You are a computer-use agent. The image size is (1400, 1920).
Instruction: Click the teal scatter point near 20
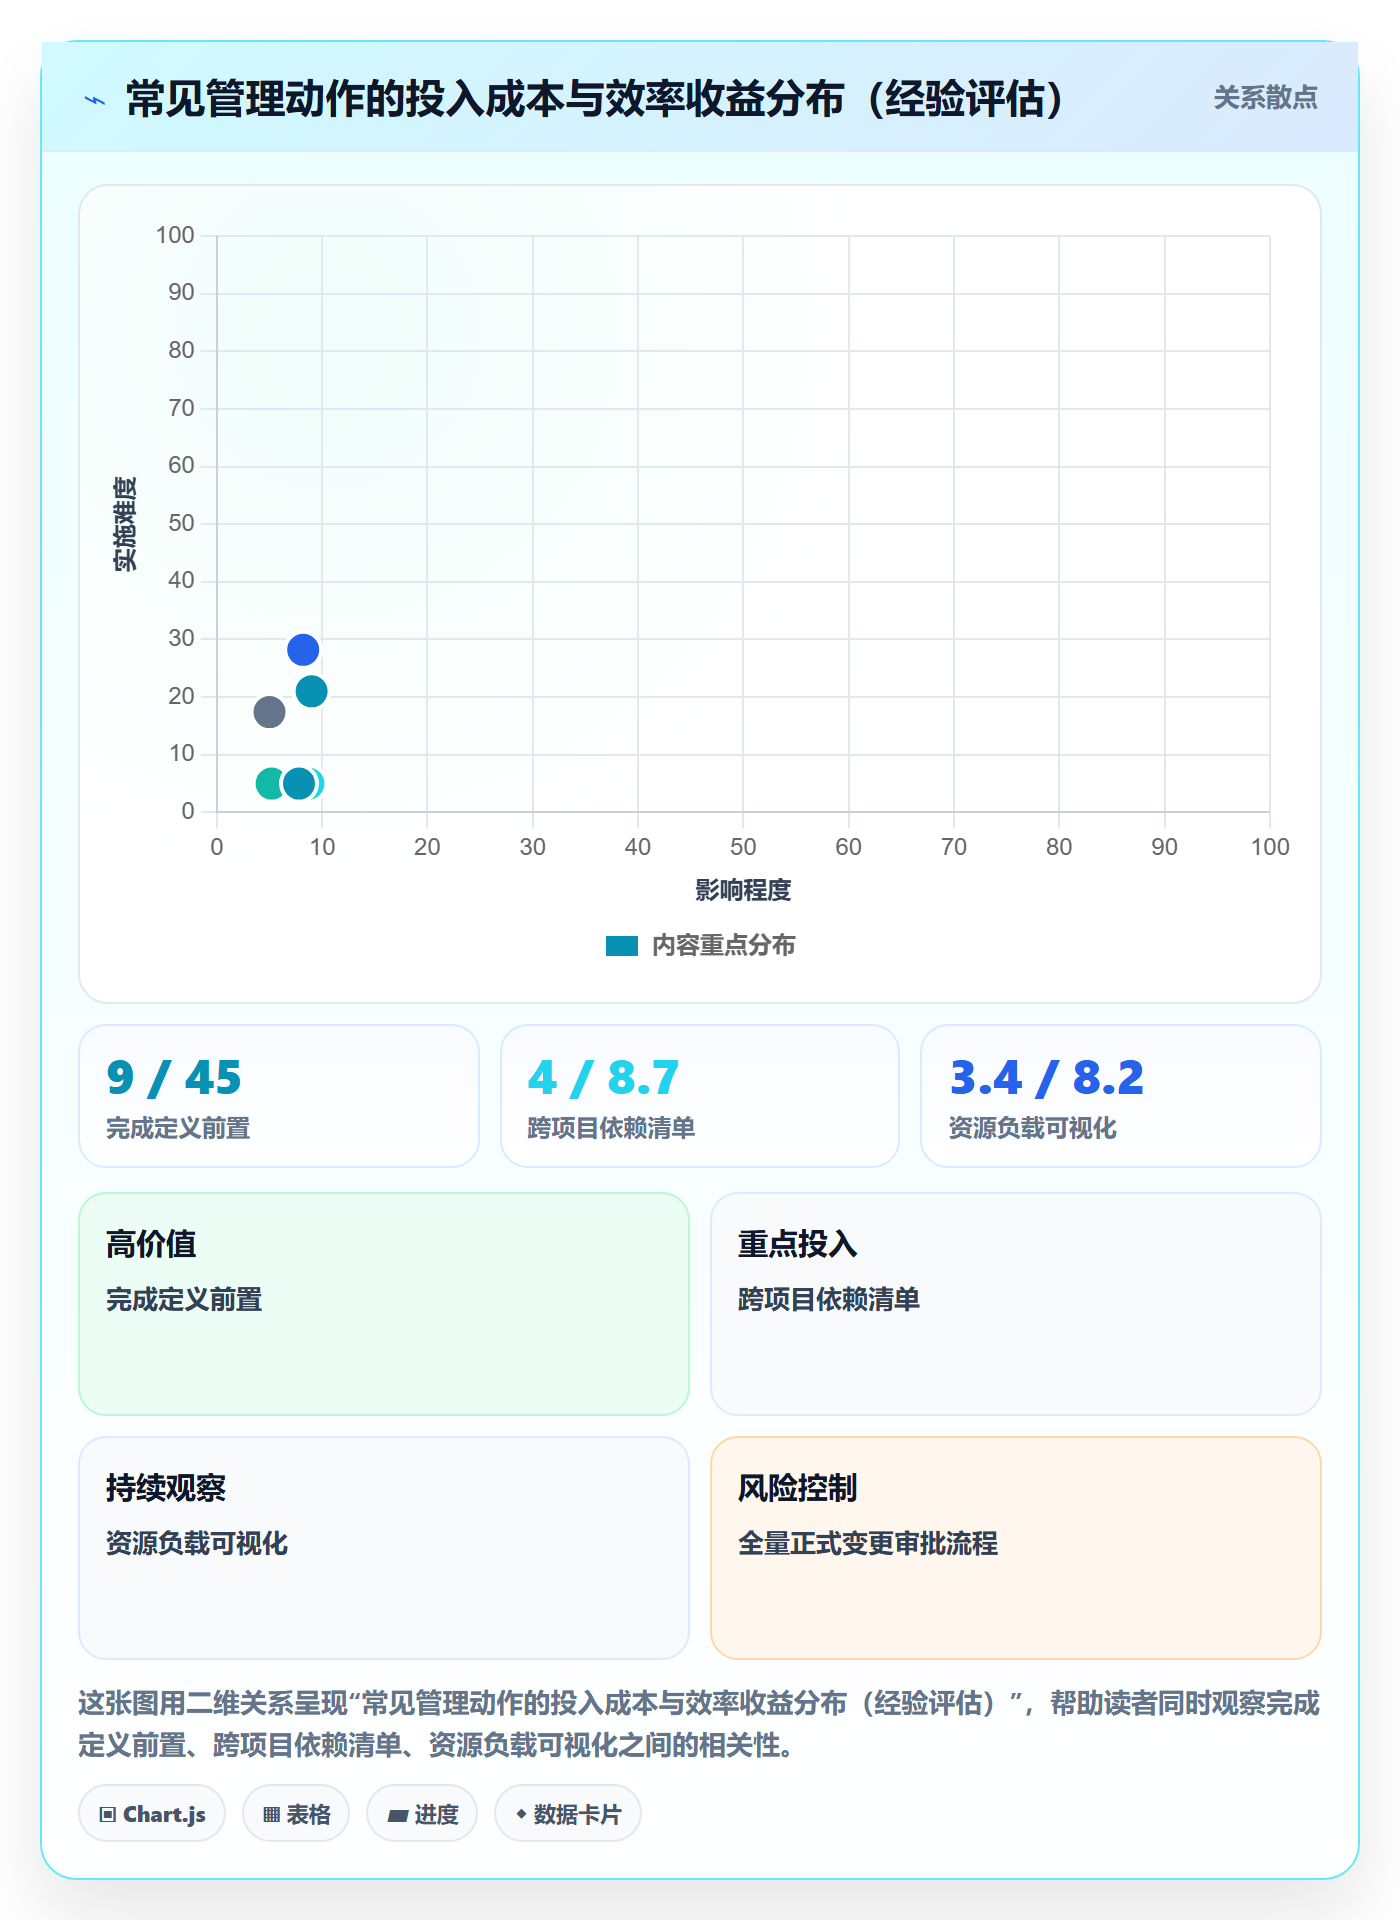(x=312, y=691)
